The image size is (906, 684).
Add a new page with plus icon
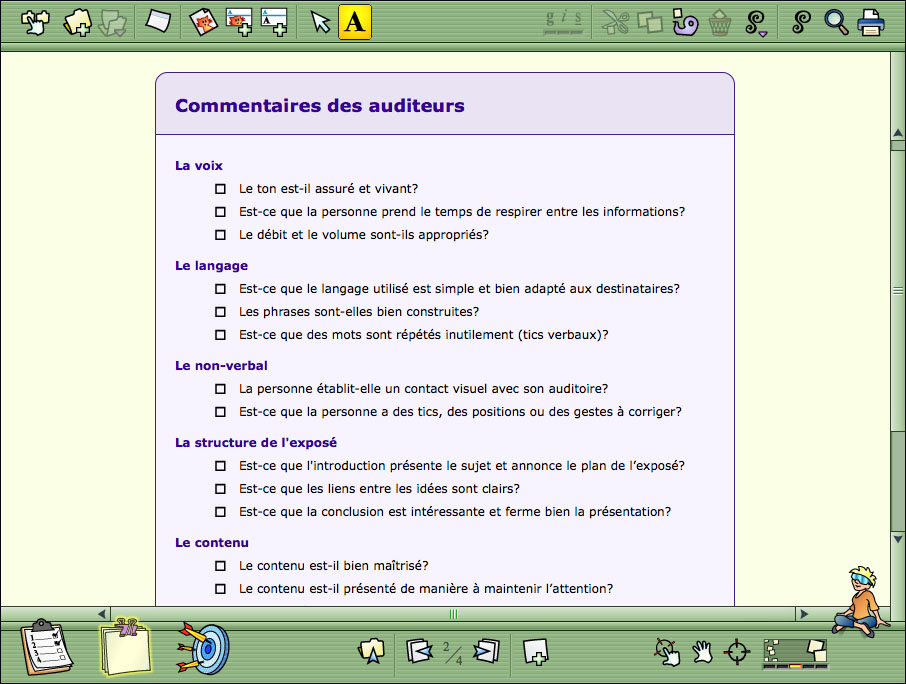click(x=535, y=652)
